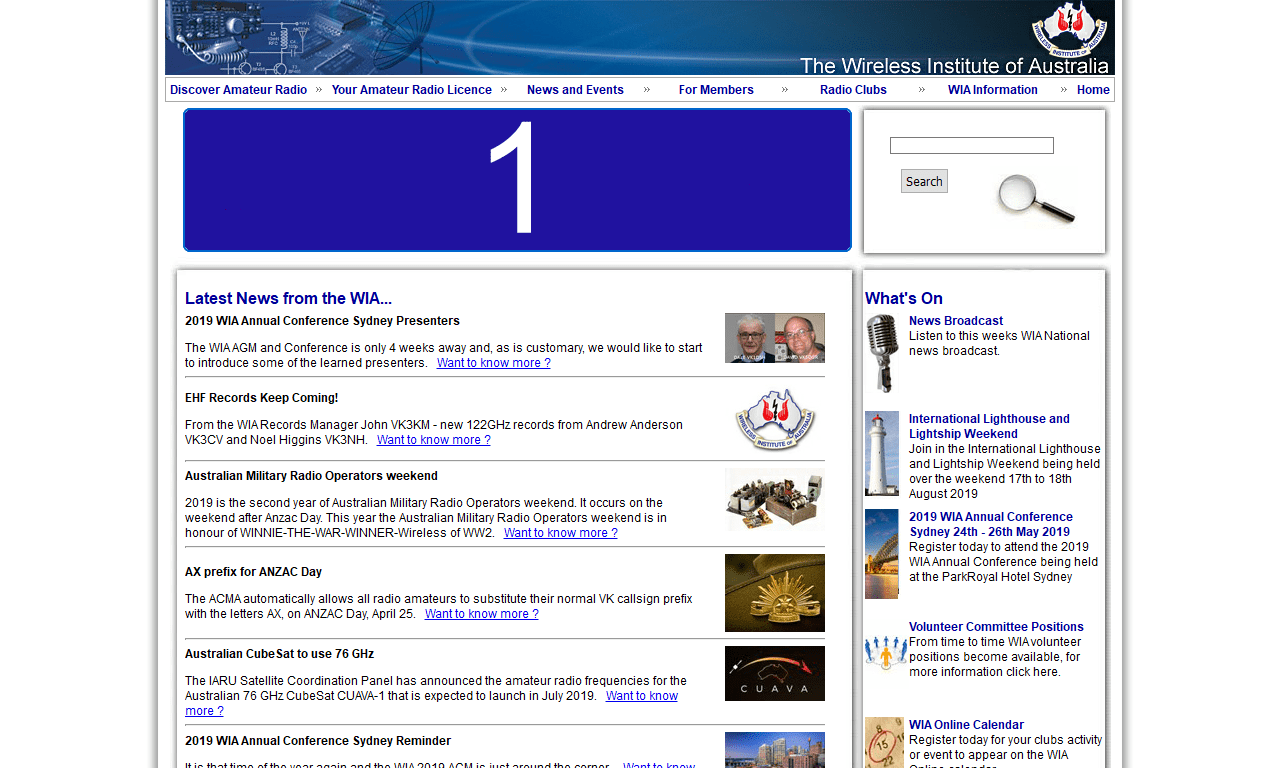This screenshot has height=768, width=1280.
Task: Click the military radio equipment thumbnail
Action: click(x=775, y=500)
